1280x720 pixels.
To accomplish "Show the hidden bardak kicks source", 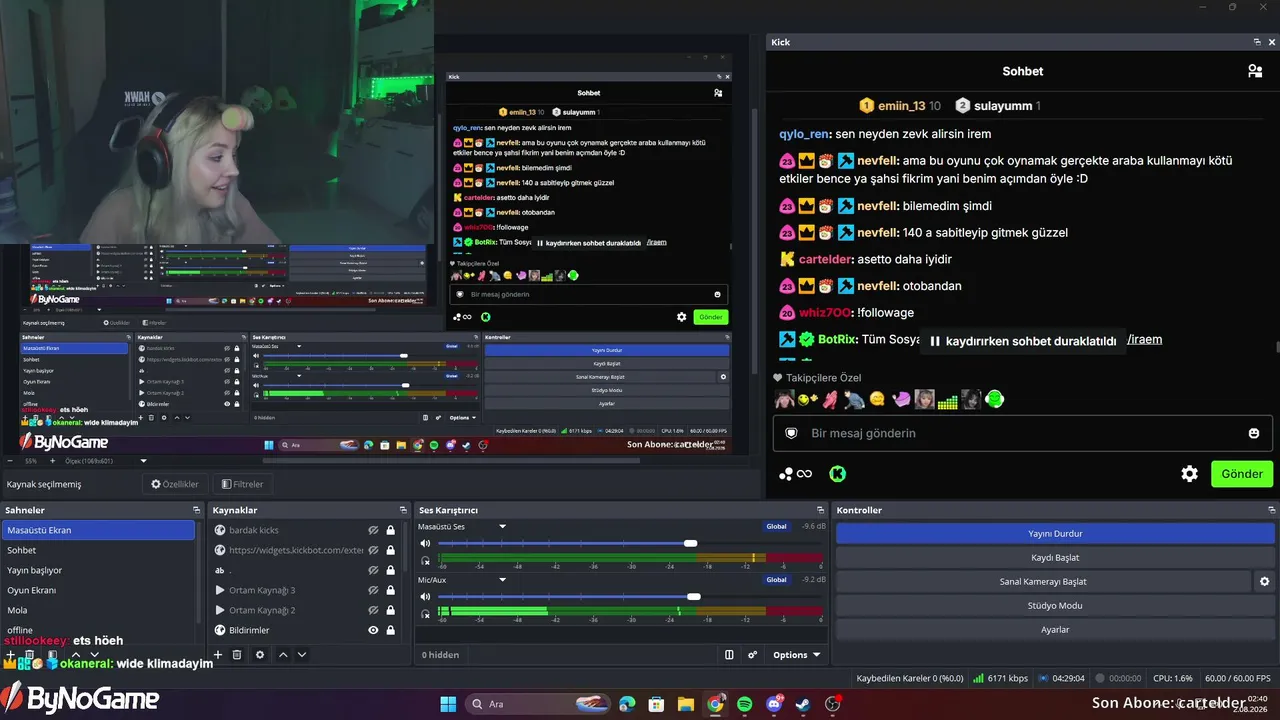I will [x=373, y=530].
